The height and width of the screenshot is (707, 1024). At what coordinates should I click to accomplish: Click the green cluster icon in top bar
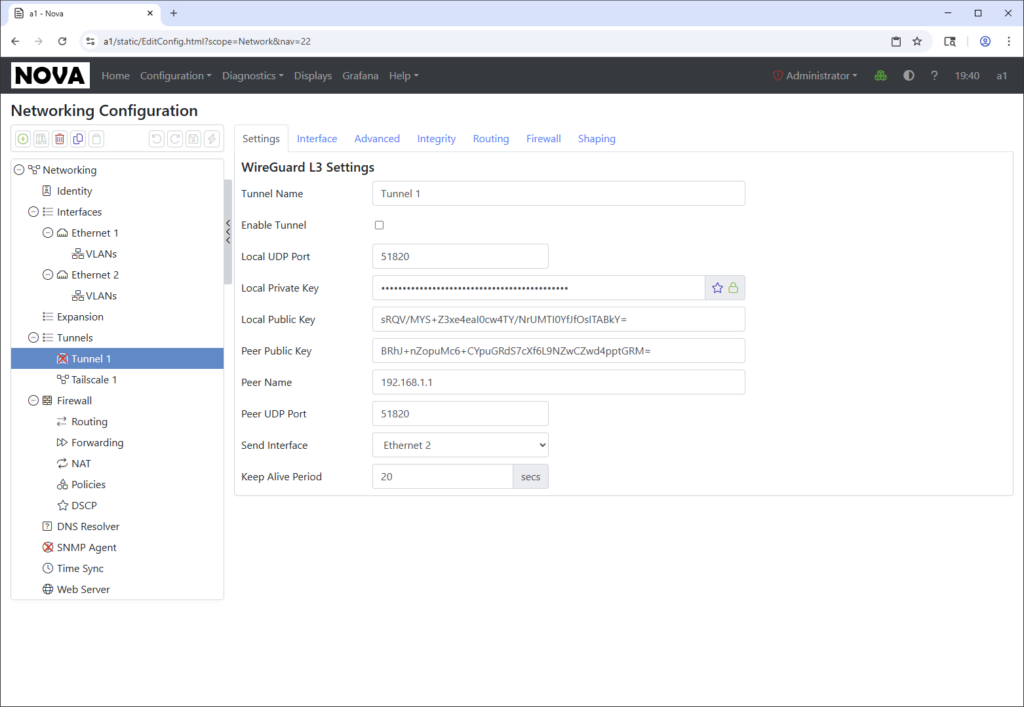click(x=880, y=76)
